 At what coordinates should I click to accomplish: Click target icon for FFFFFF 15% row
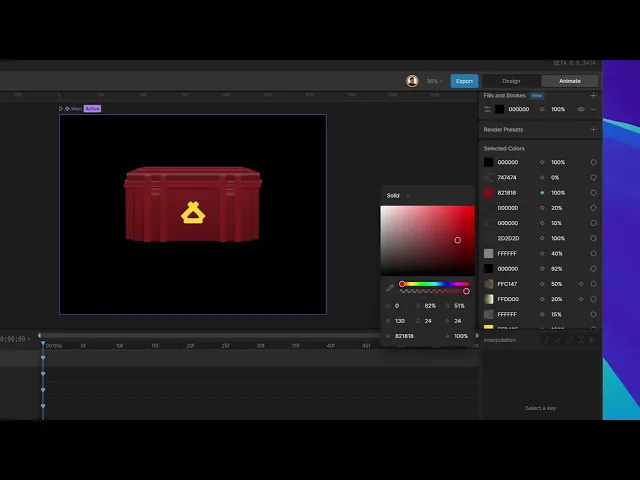[x=593, y=314]
